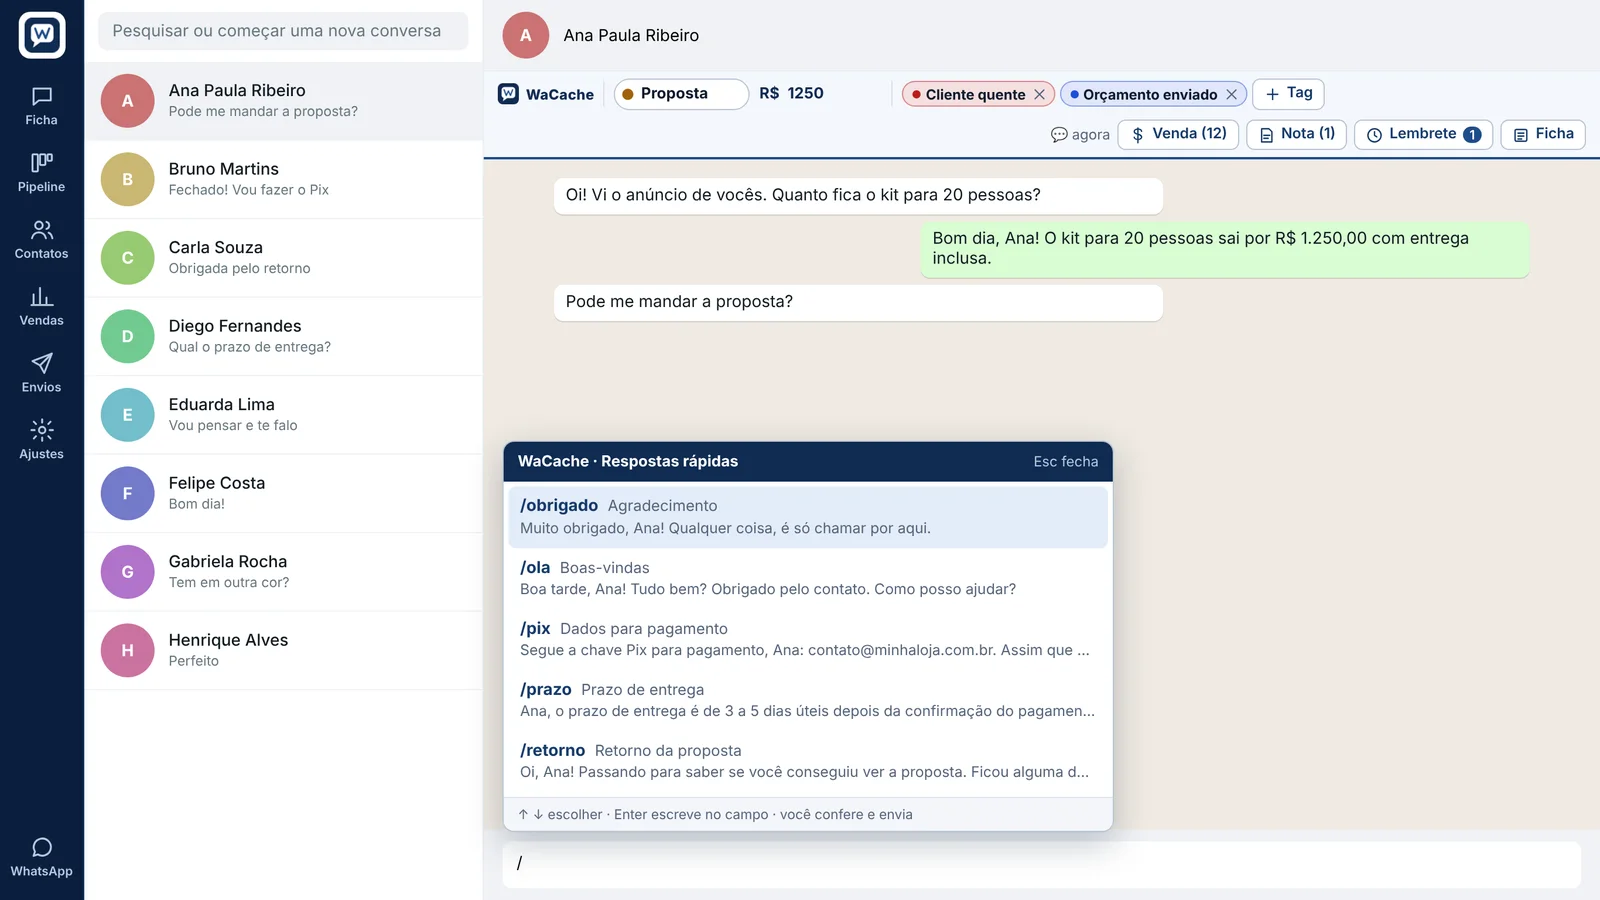Image resolution: width=1600 pixels, height=900 pixels.
Task: Click the message input field
Action: [1041, 864]
